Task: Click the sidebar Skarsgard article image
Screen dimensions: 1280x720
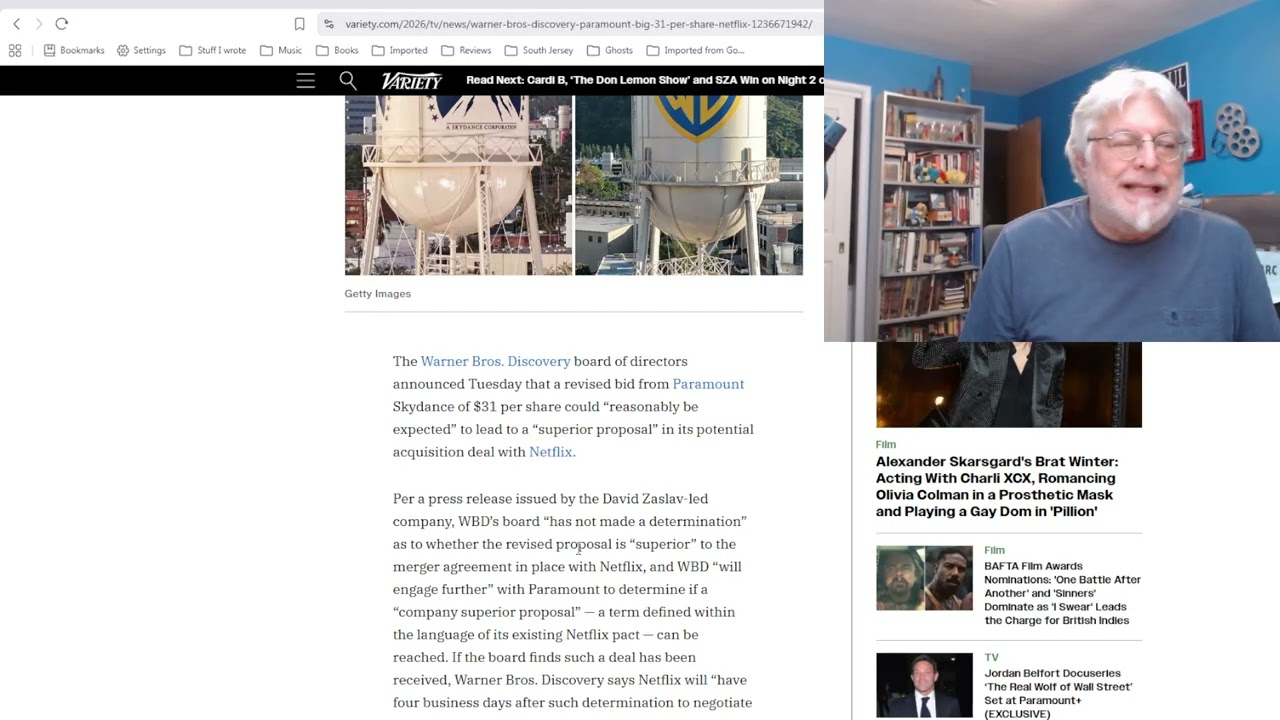Action: [1009, 385]
